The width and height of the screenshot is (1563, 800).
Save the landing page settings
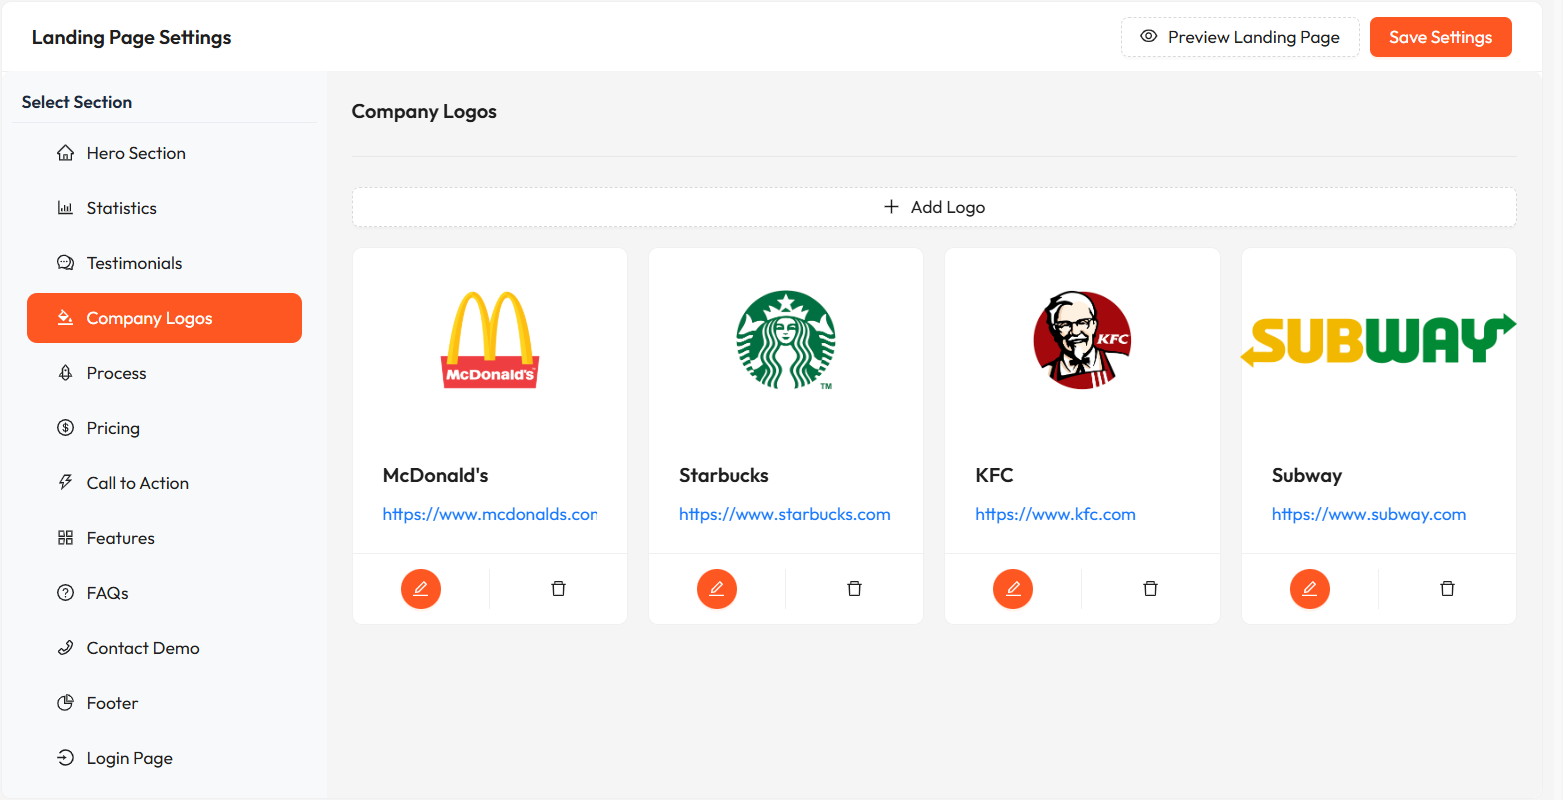pos(1440,37)
